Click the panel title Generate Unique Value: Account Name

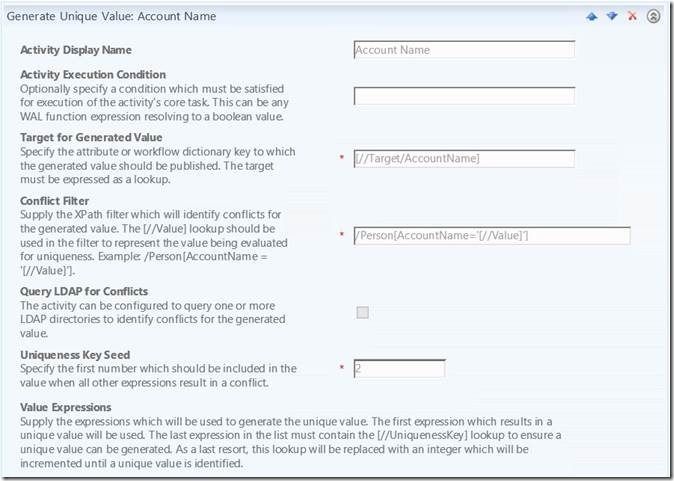[x=111, y=17]
